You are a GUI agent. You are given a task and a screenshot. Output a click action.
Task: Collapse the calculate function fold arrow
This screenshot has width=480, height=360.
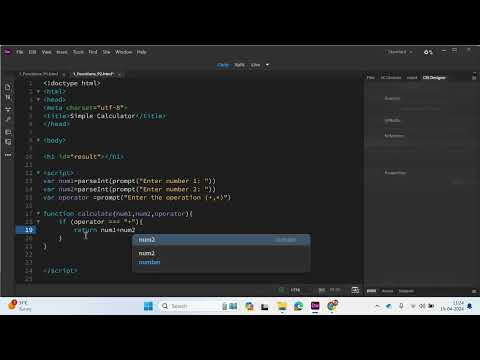38,213
